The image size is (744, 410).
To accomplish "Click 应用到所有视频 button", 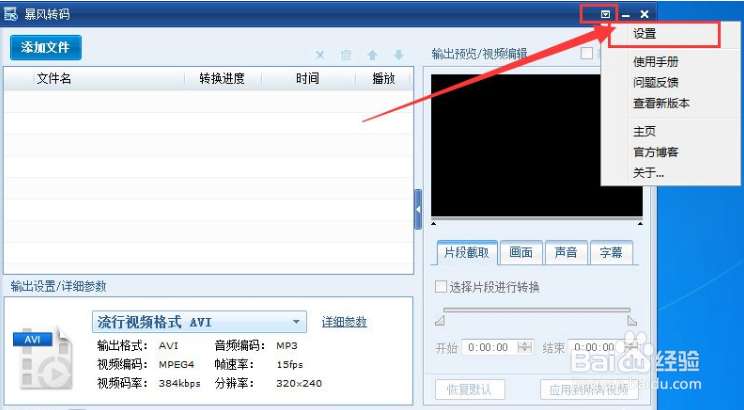I will click(x=589, y=390).
